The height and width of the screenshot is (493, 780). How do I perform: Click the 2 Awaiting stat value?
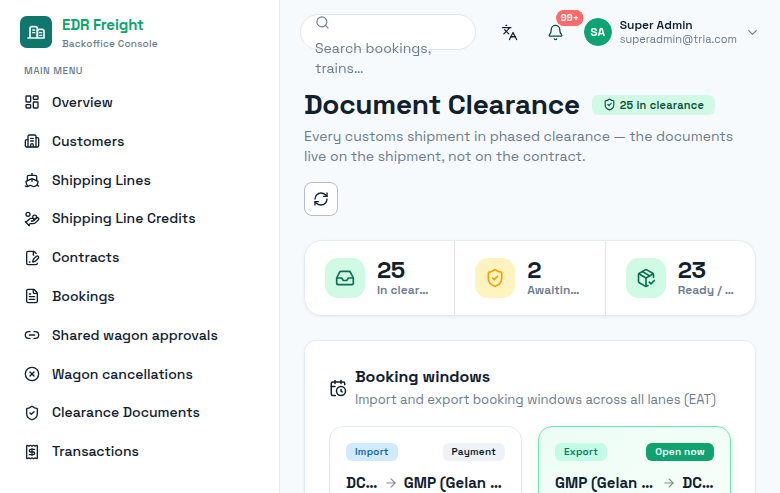534,270
